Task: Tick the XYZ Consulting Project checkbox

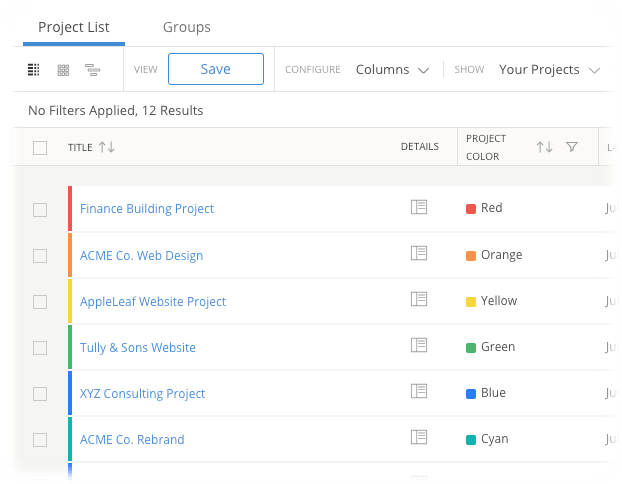Action: pos(40,394)
